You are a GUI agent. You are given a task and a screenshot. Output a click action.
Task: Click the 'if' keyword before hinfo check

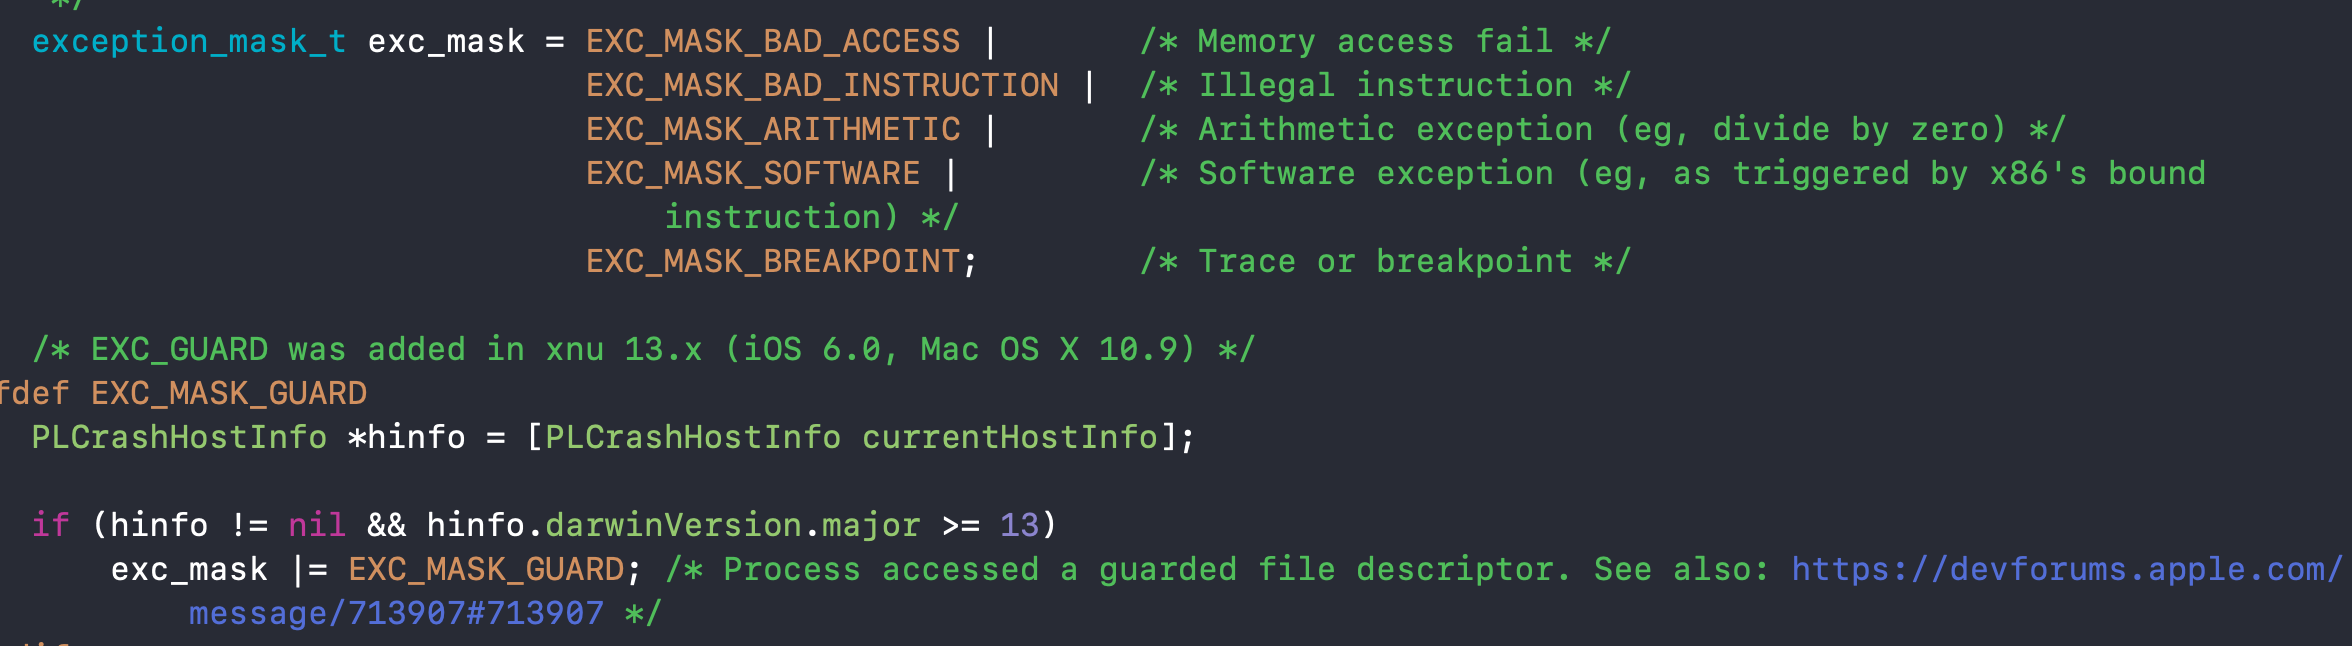pos(50,526)
